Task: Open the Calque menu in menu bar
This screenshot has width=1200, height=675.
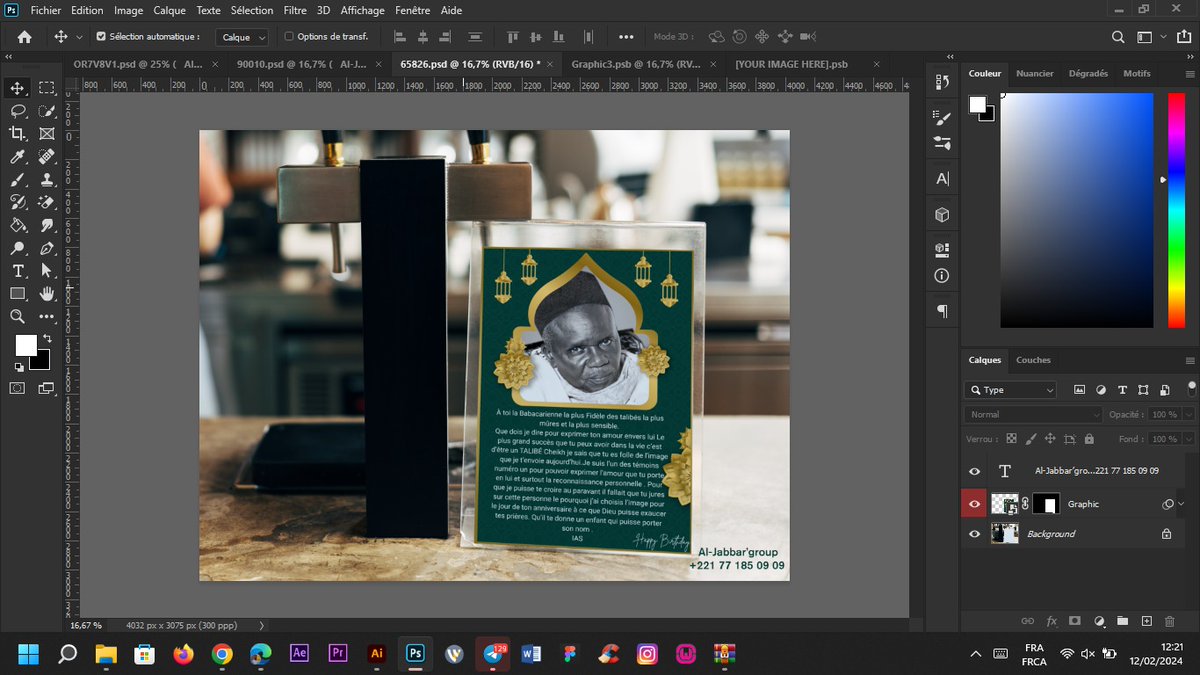Action: pyautogui.click(x=169, y=10)
